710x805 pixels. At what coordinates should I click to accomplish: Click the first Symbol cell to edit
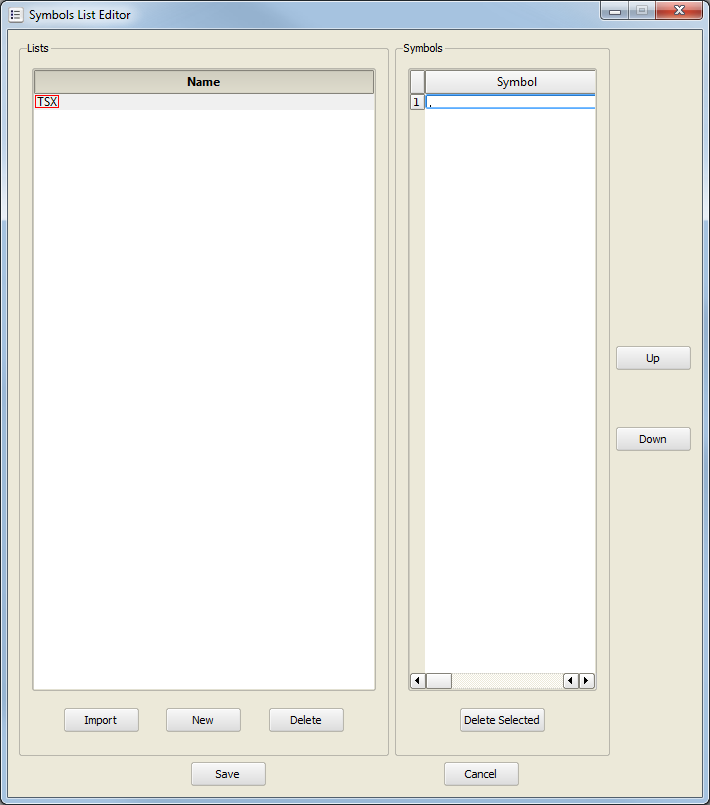point(510,102)
